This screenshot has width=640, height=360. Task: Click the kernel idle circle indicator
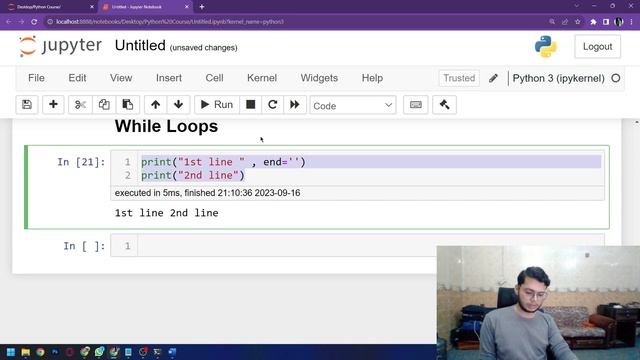[x=616, y=78]
